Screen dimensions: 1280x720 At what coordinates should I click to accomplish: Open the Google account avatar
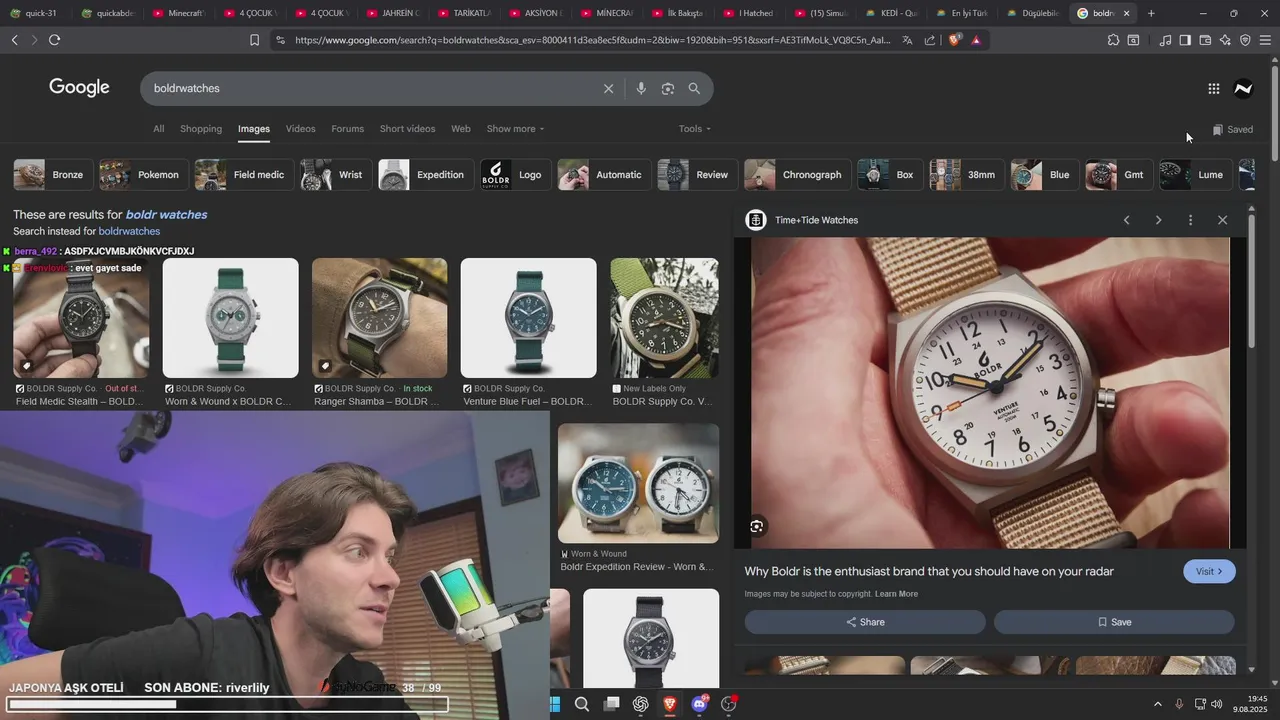tap(1243, 89)
